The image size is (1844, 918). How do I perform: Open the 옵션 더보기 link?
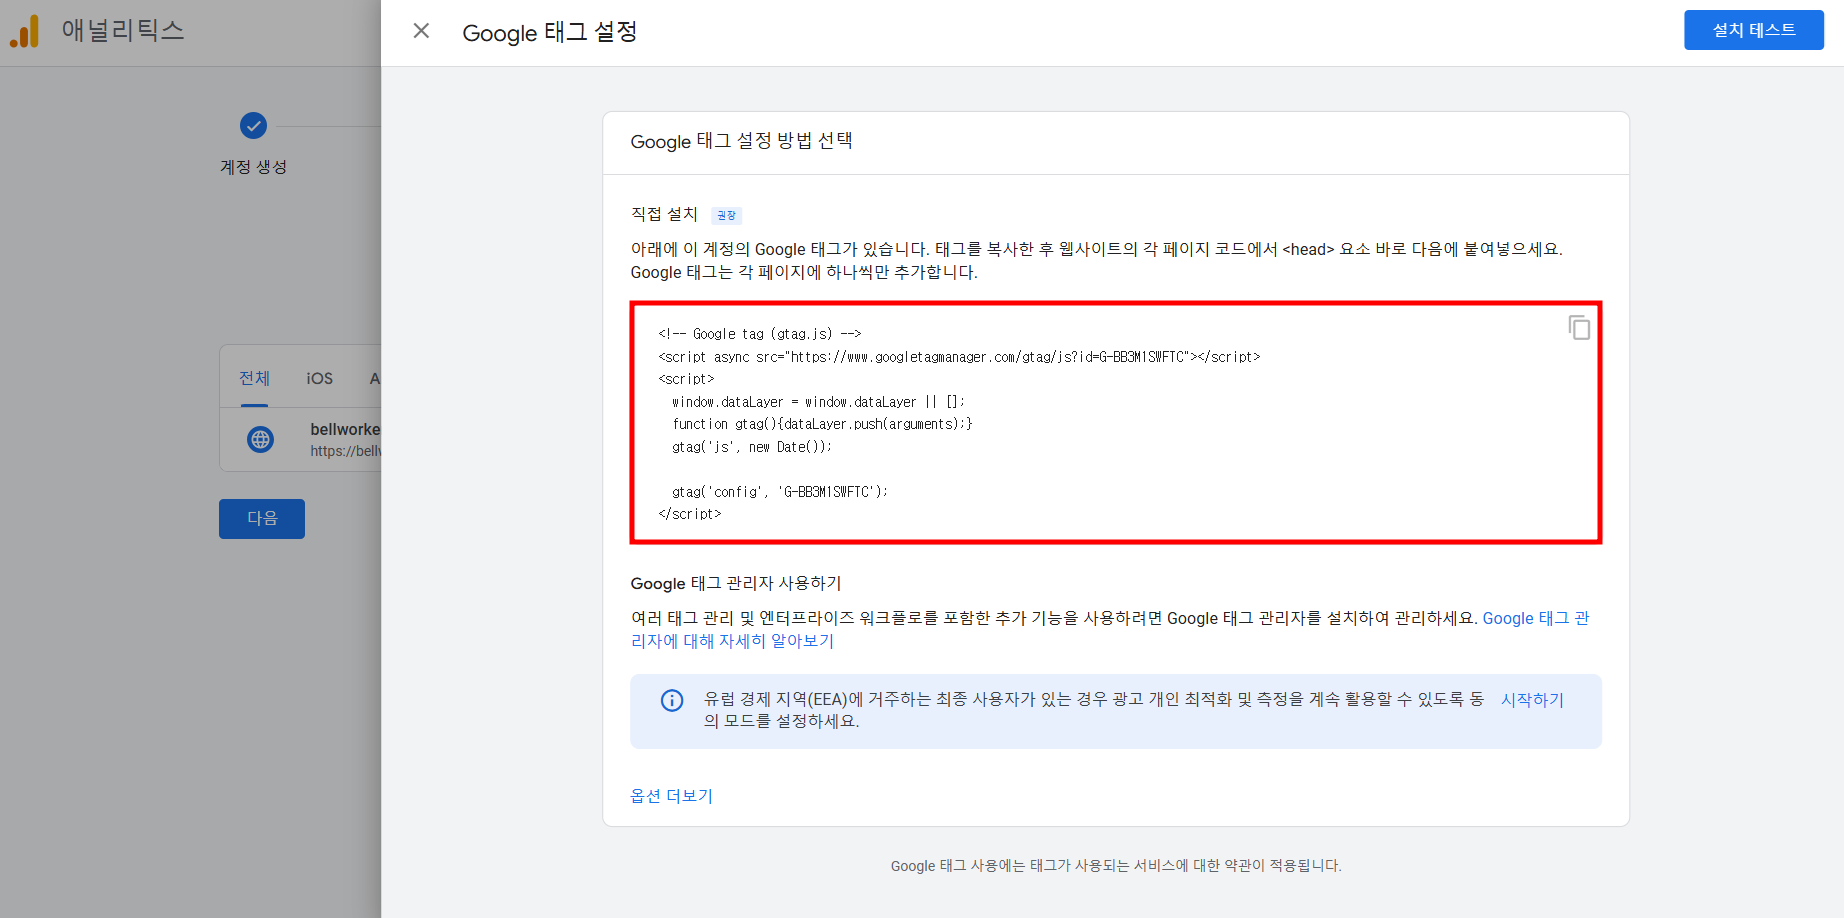click(671, 796)
